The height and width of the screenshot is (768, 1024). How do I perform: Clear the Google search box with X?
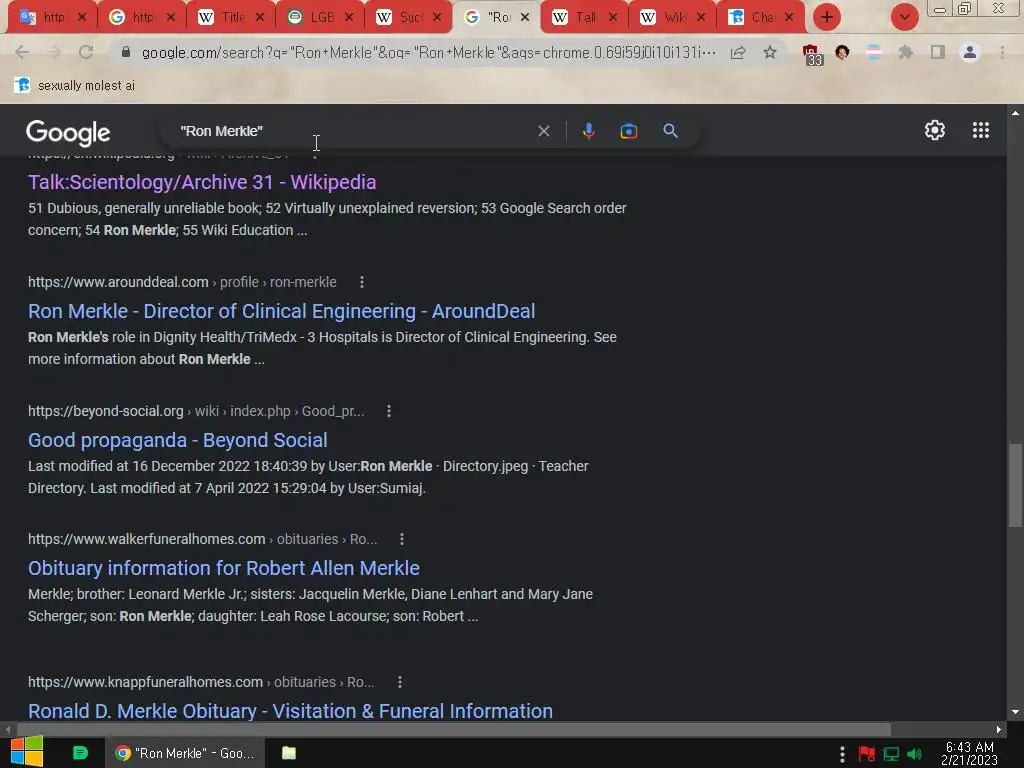point(543,131)
